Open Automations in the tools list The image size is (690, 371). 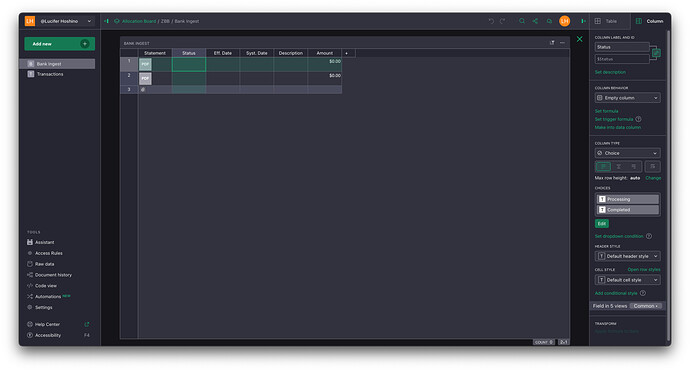(x=48, y=297)
